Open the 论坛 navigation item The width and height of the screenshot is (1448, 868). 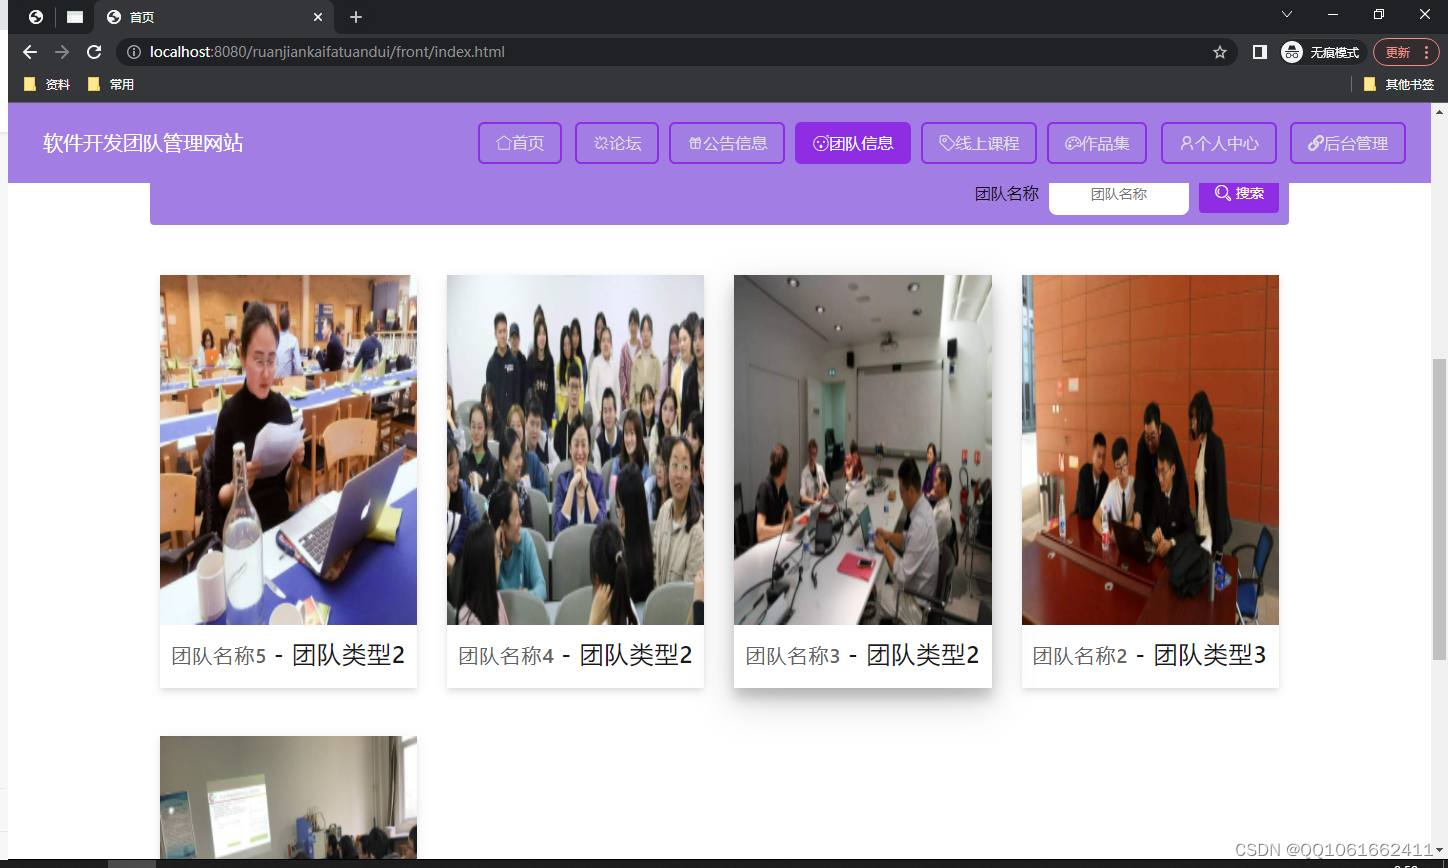coord(617,143)
